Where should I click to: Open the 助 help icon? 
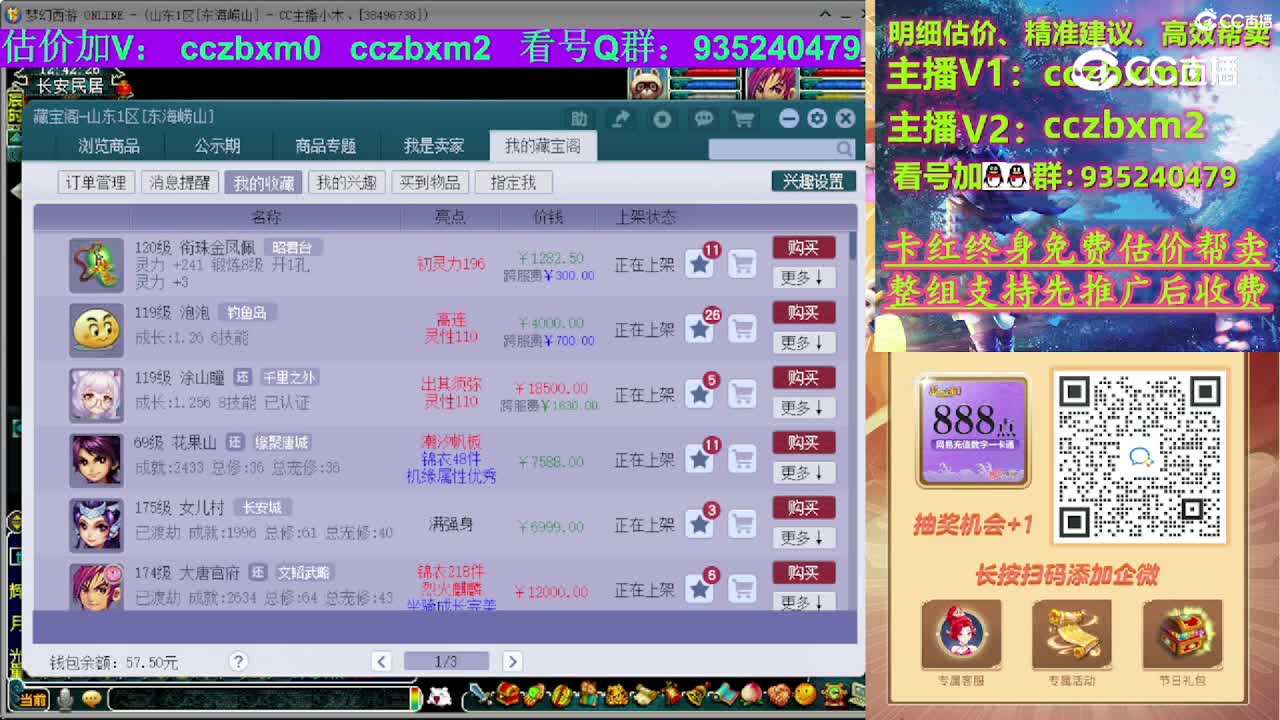[580, 117]
